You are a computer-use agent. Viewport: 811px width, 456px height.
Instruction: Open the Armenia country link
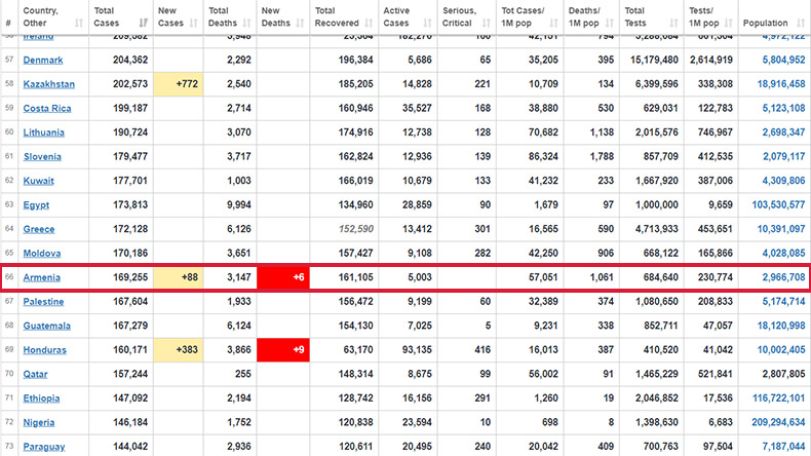tap(41, 278)
